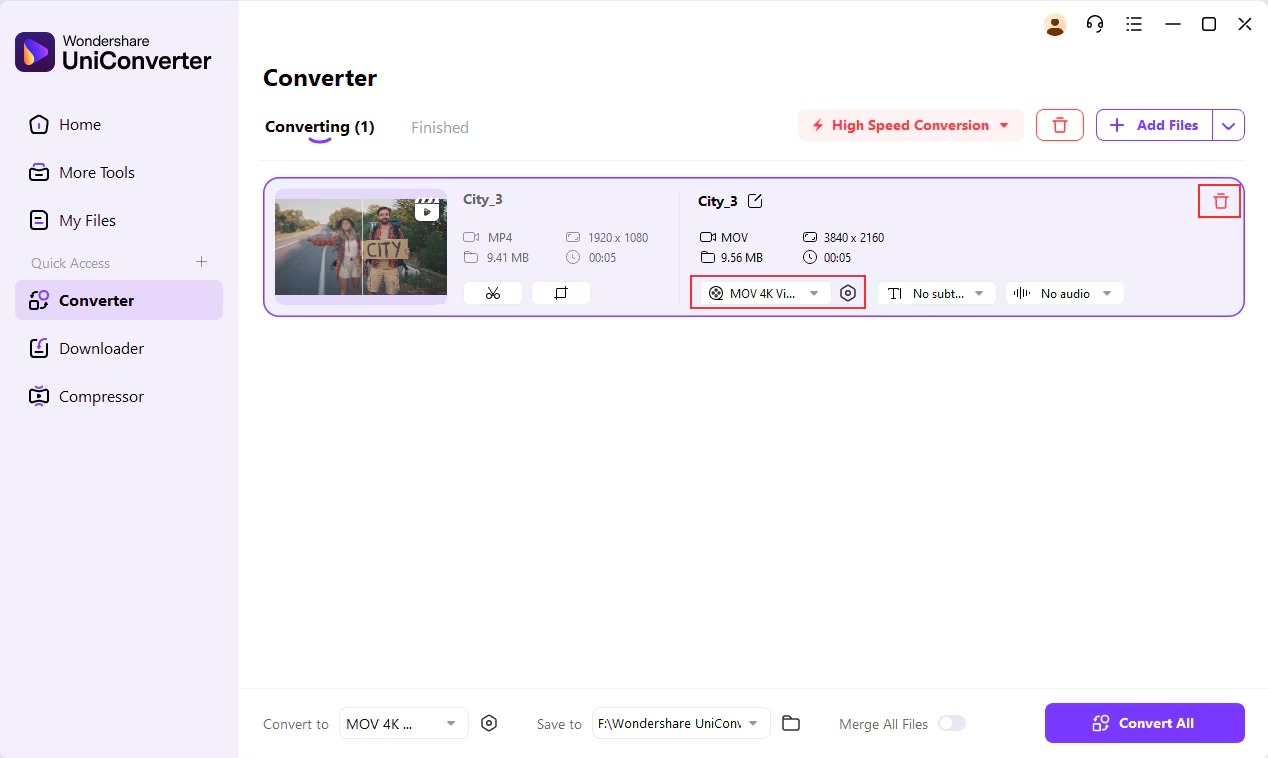Open bottom Convert to settings icon
Image resolution: width=1268 pixels, height=758 pixels.
point(489,723)
